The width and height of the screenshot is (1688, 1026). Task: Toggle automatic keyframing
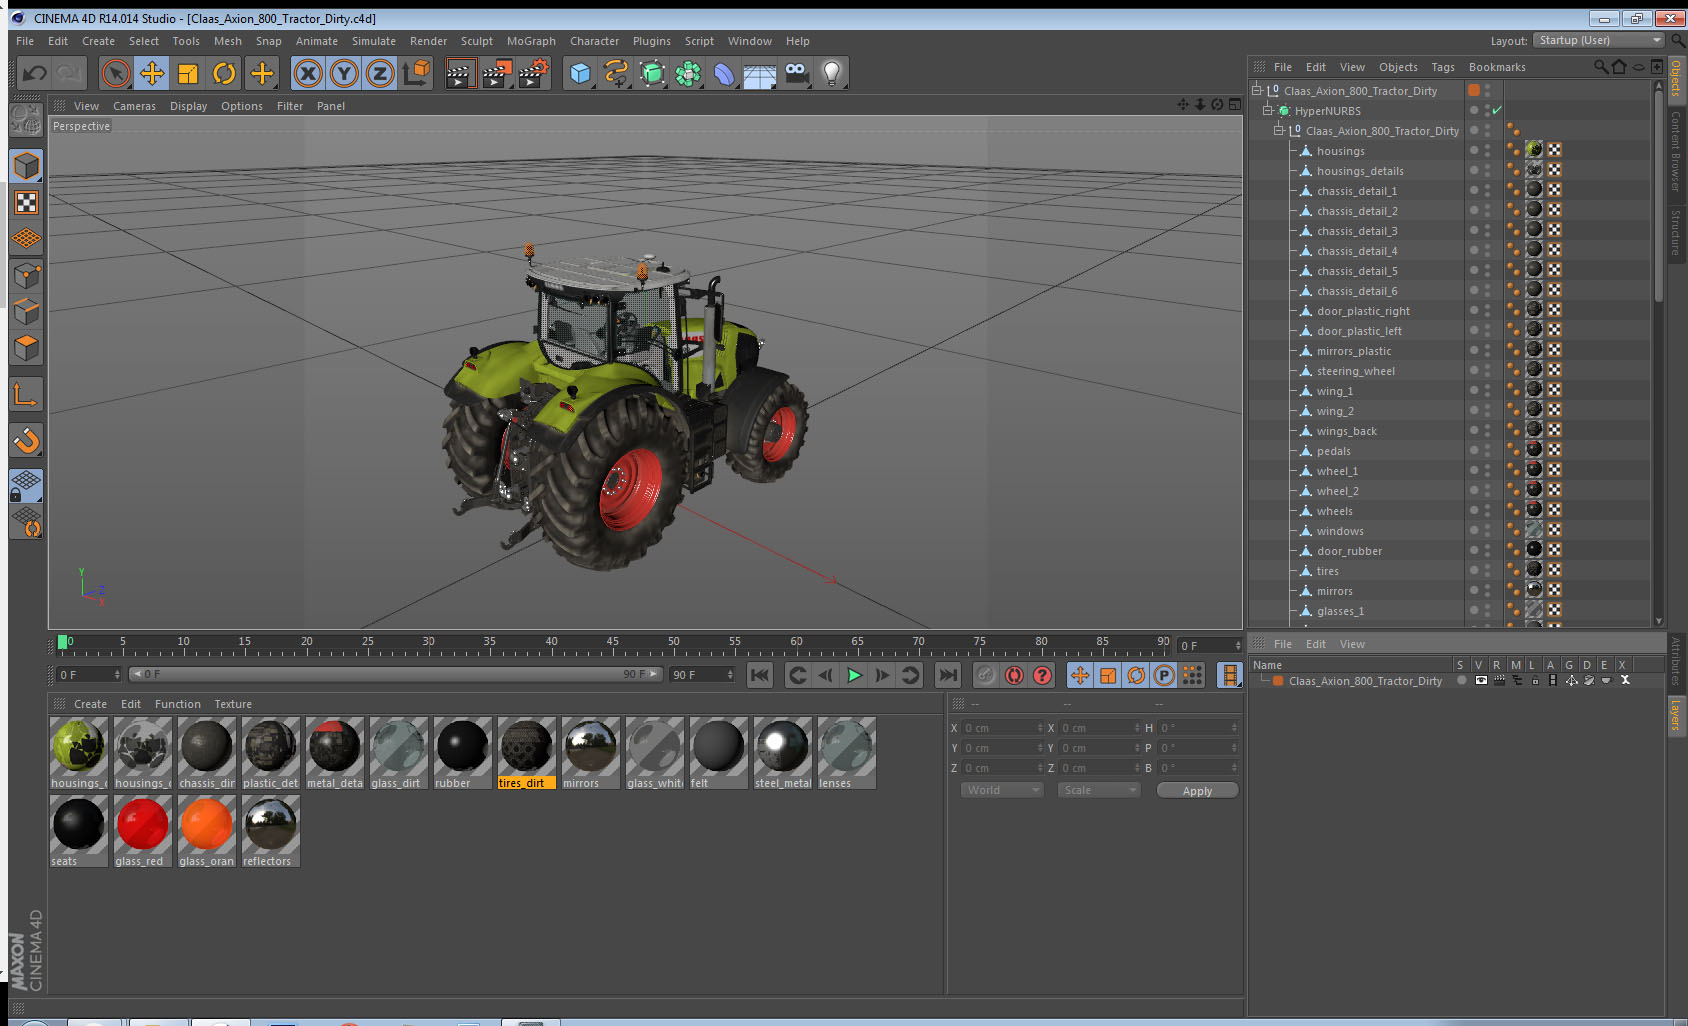pyautogui.click(x=1014, y=675)
